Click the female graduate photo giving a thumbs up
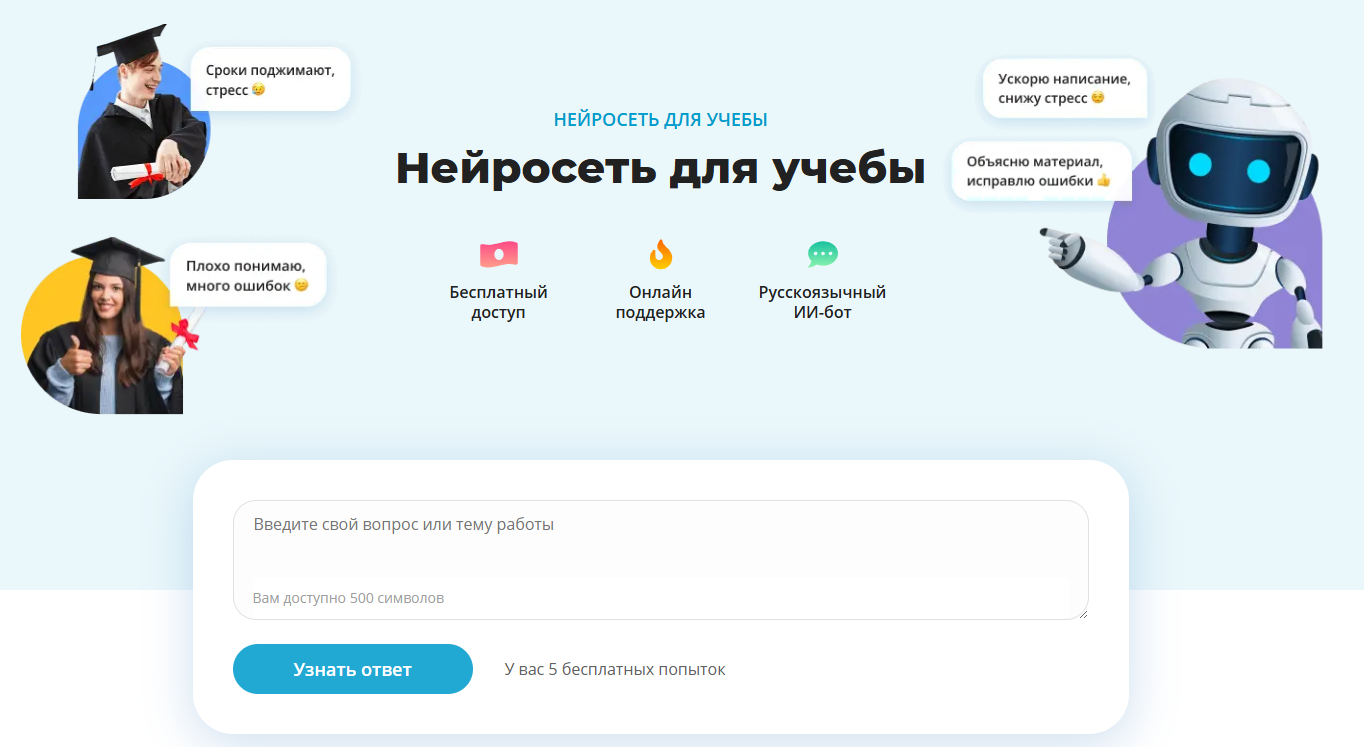 click(105, 330)
